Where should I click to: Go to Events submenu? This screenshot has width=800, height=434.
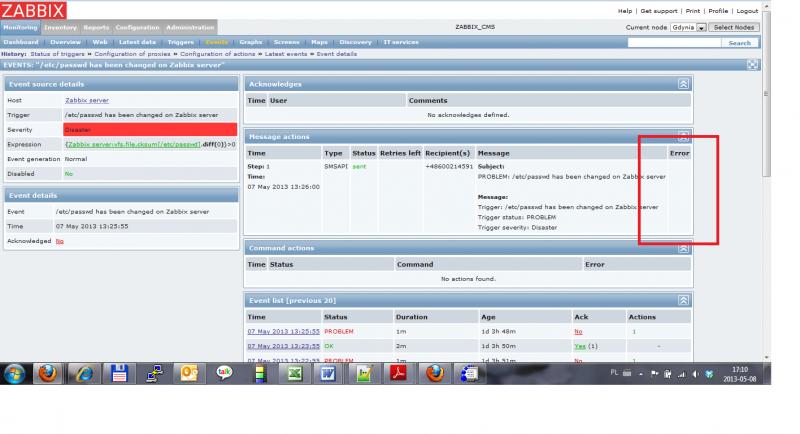click(x=217, y=42)
